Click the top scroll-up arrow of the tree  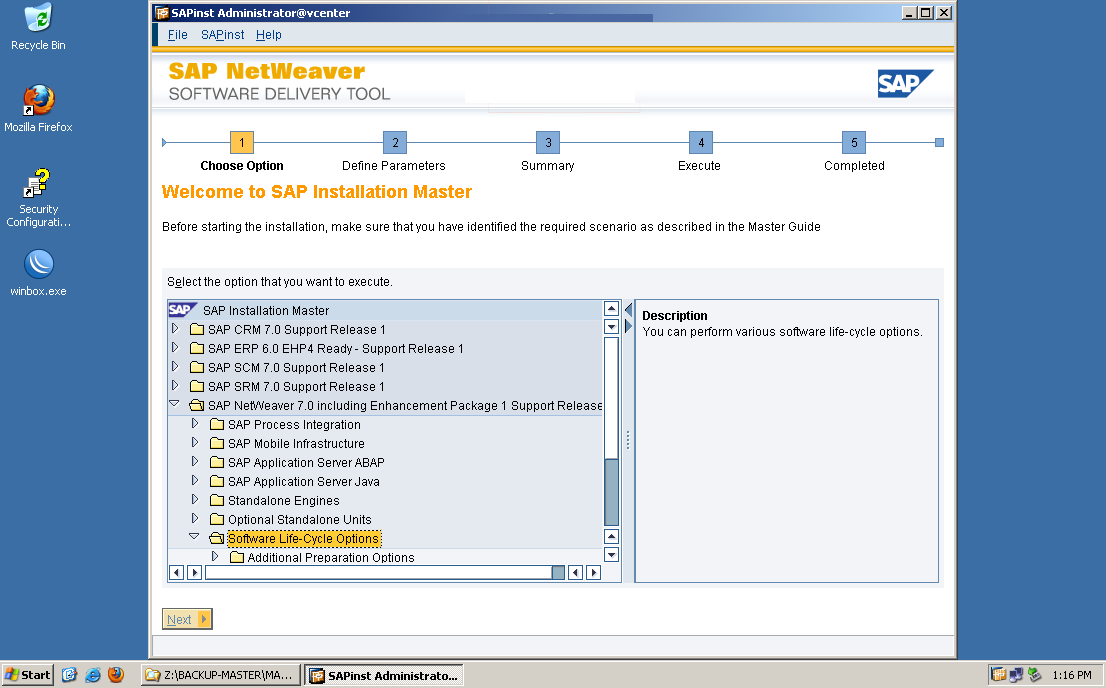pos(612,308)
